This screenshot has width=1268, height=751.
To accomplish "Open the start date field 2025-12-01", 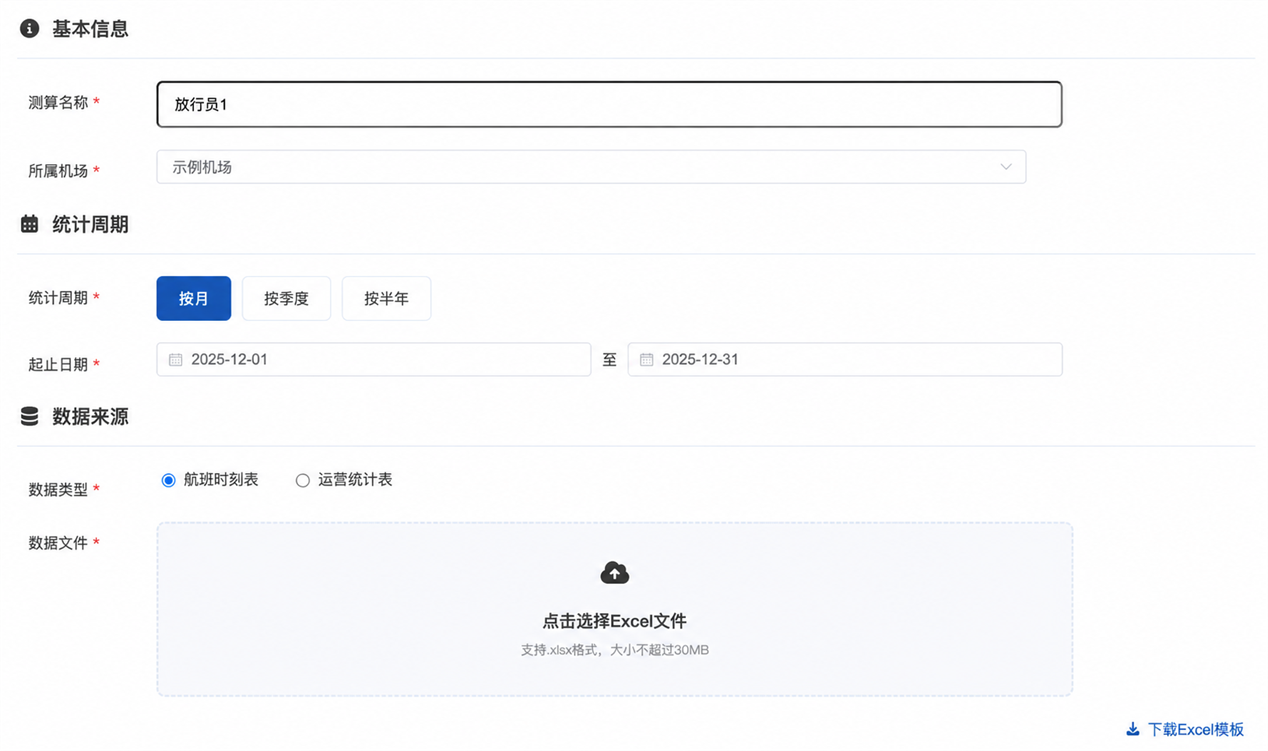I will pos(374,360).
